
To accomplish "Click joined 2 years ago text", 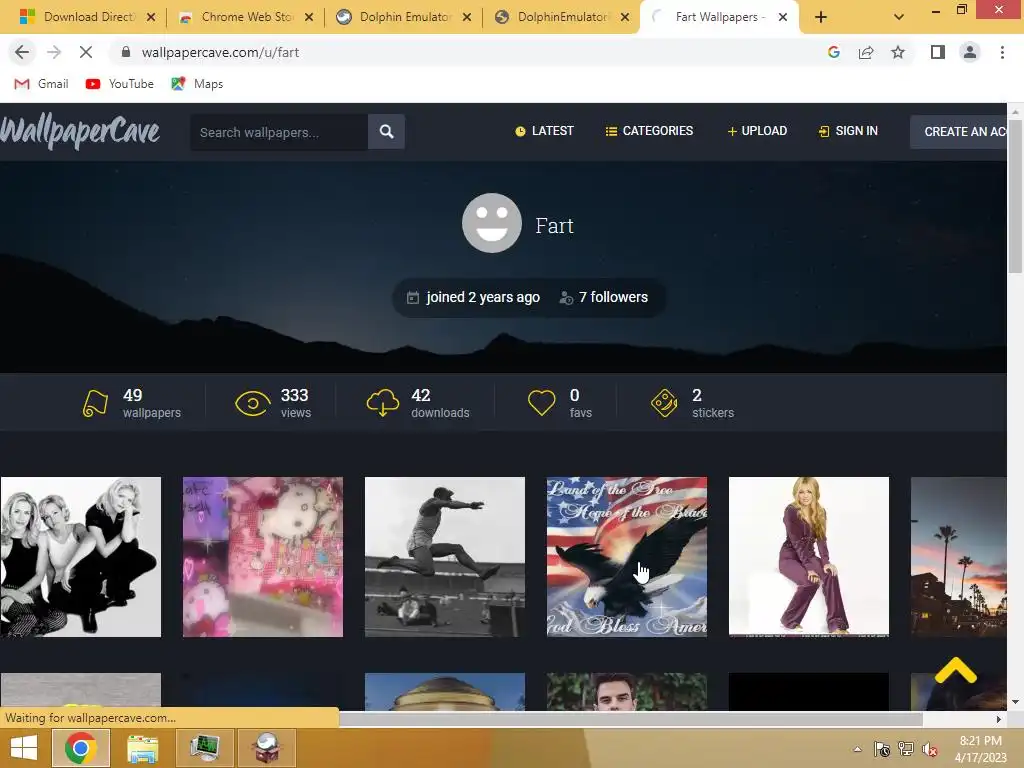I will (483, 297).
